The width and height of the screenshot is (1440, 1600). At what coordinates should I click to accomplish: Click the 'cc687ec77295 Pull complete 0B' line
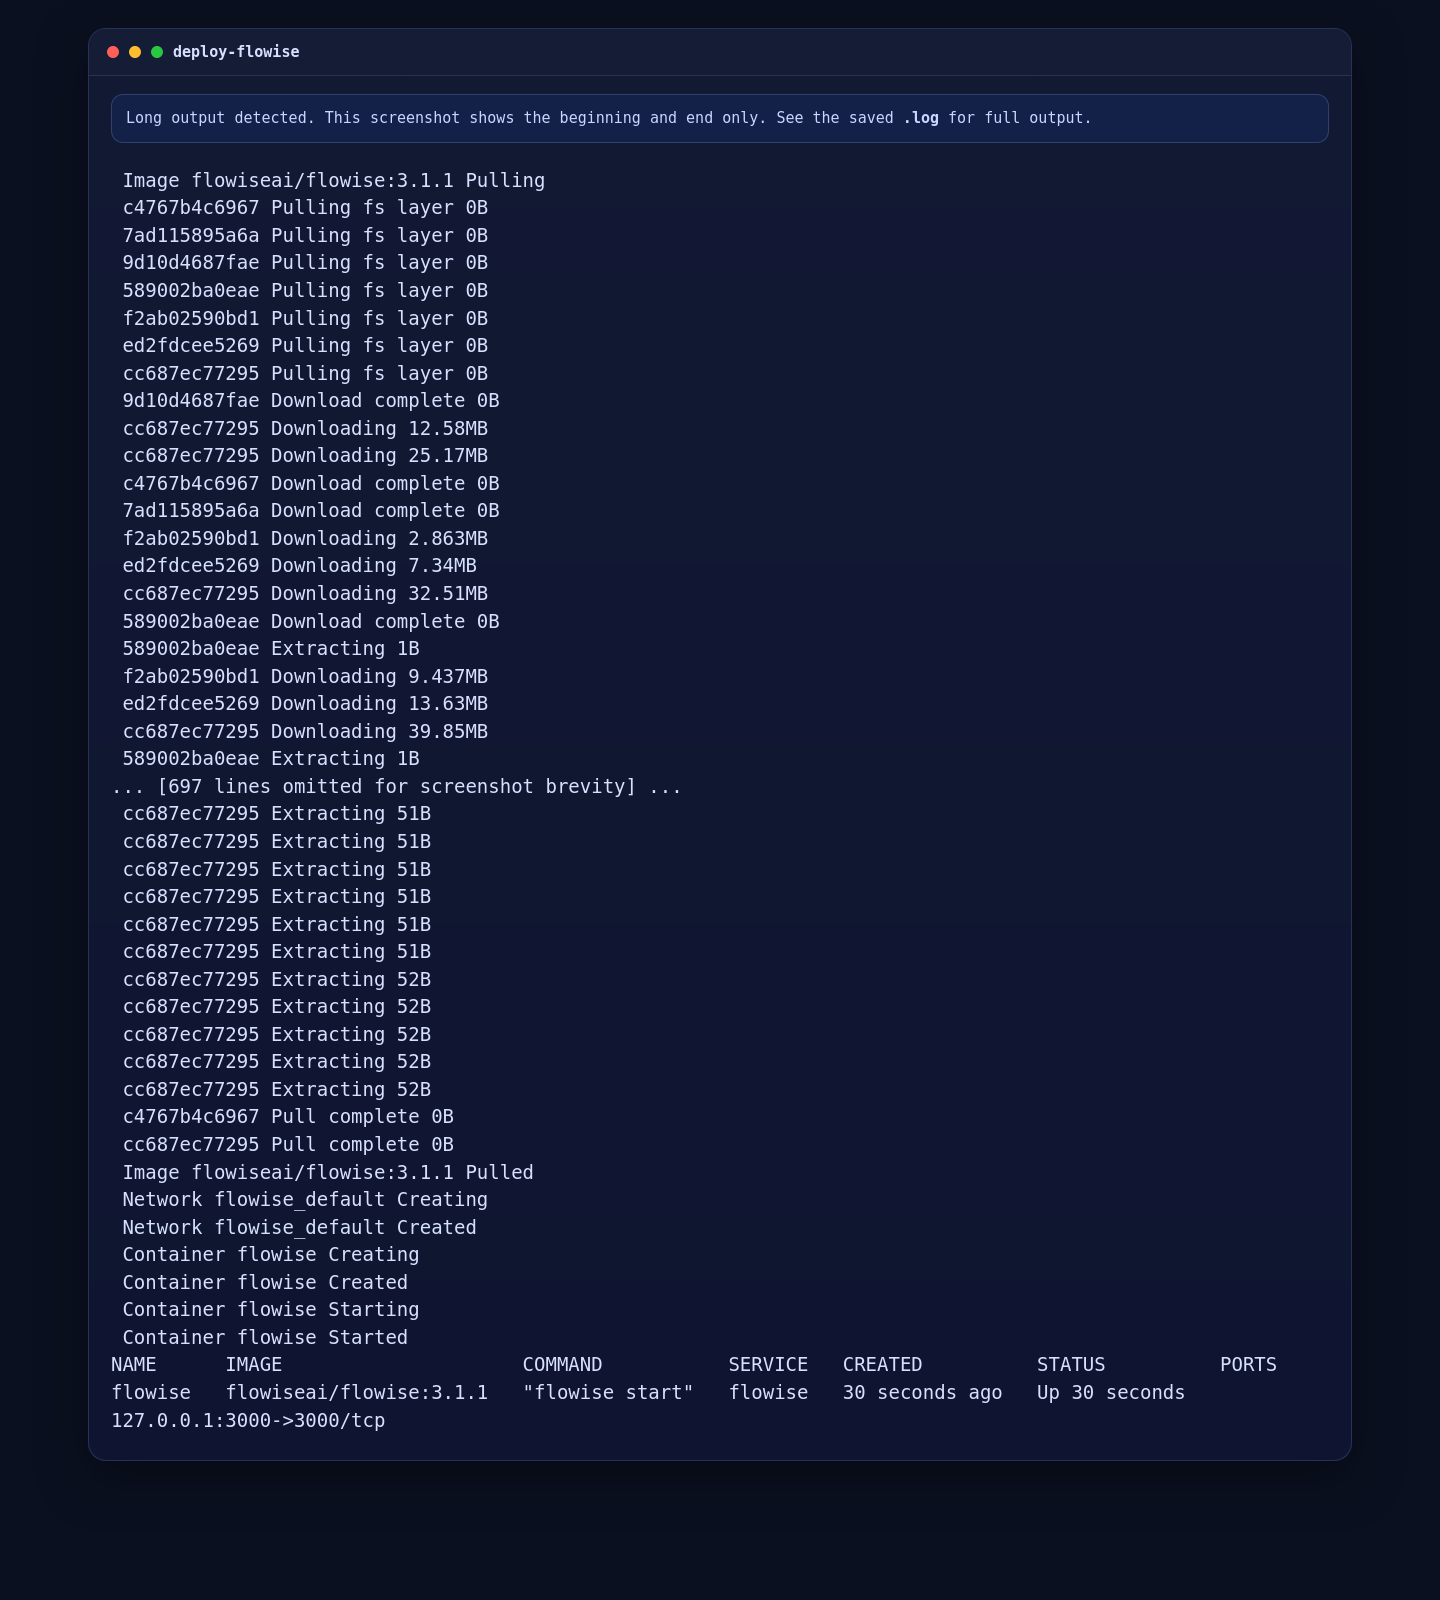(x=288, y=1145)
